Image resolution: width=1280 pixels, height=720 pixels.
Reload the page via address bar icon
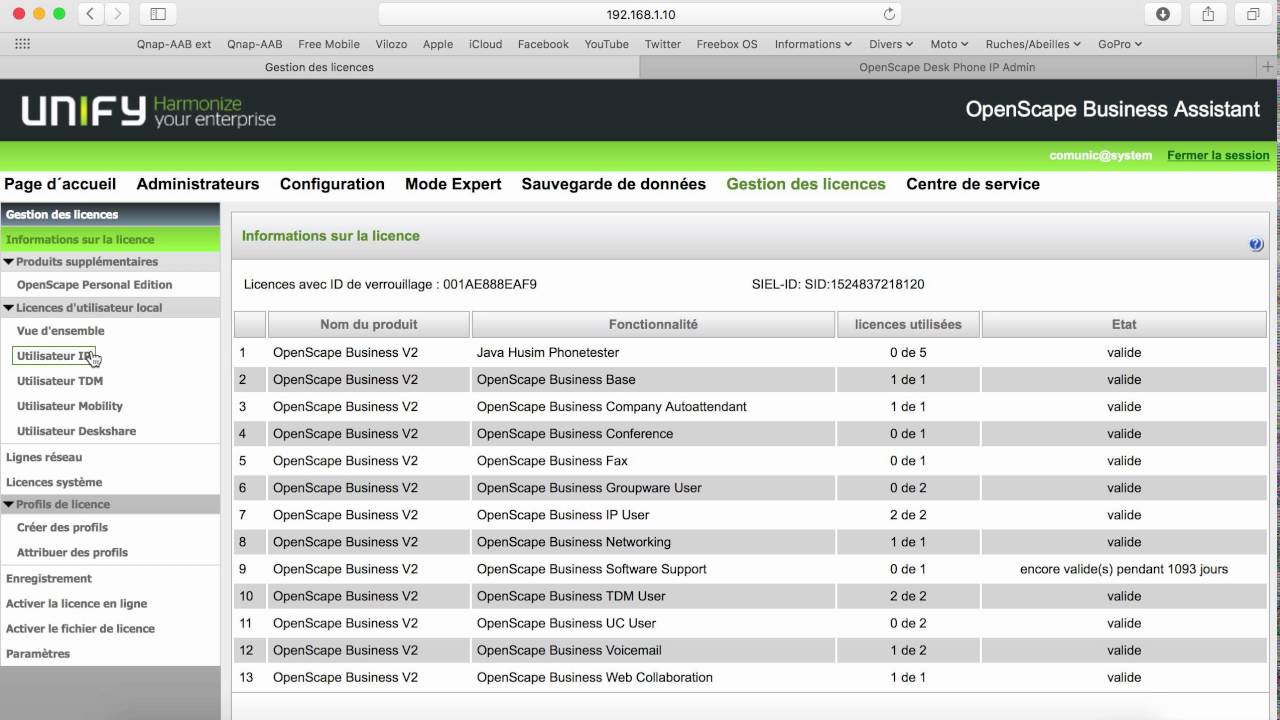[x=888, y=14]
